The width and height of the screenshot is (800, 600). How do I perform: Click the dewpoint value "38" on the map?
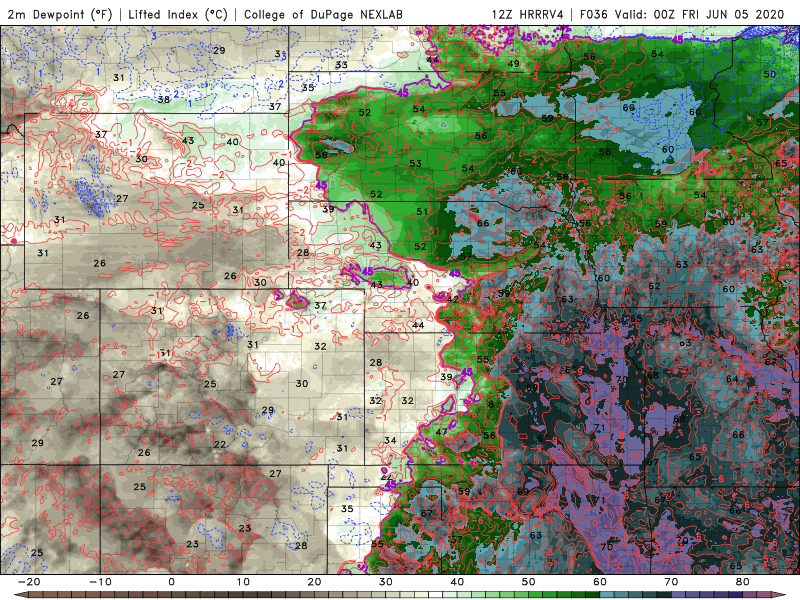pos(163,99)
